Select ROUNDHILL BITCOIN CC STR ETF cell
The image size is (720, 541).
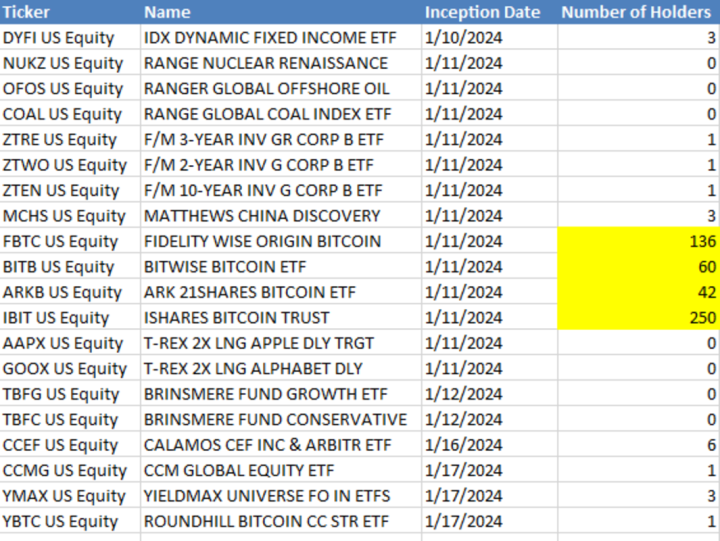281,521
